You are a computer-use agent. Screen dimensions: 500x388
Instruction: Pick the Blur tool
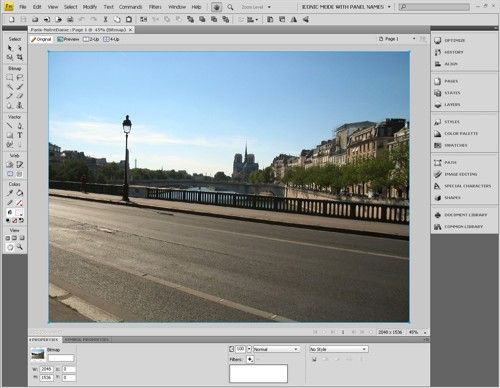[10, 106]
